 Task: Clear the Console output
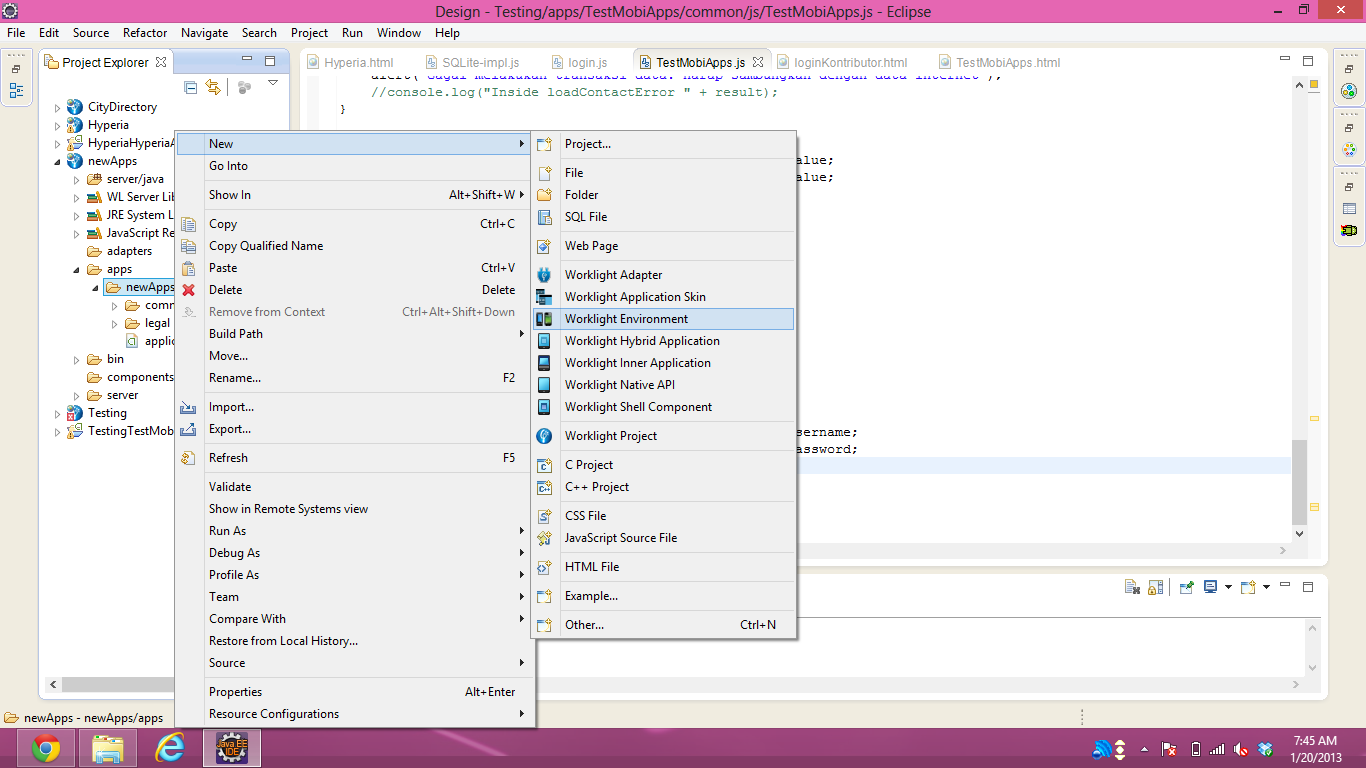point(1131,587)
